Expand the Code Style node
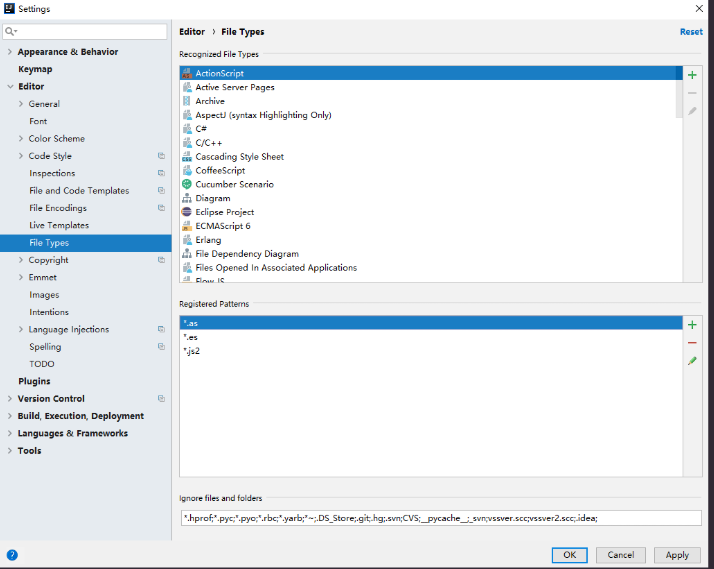The height and width of the screenshot is (569, 714). point(20,156)
